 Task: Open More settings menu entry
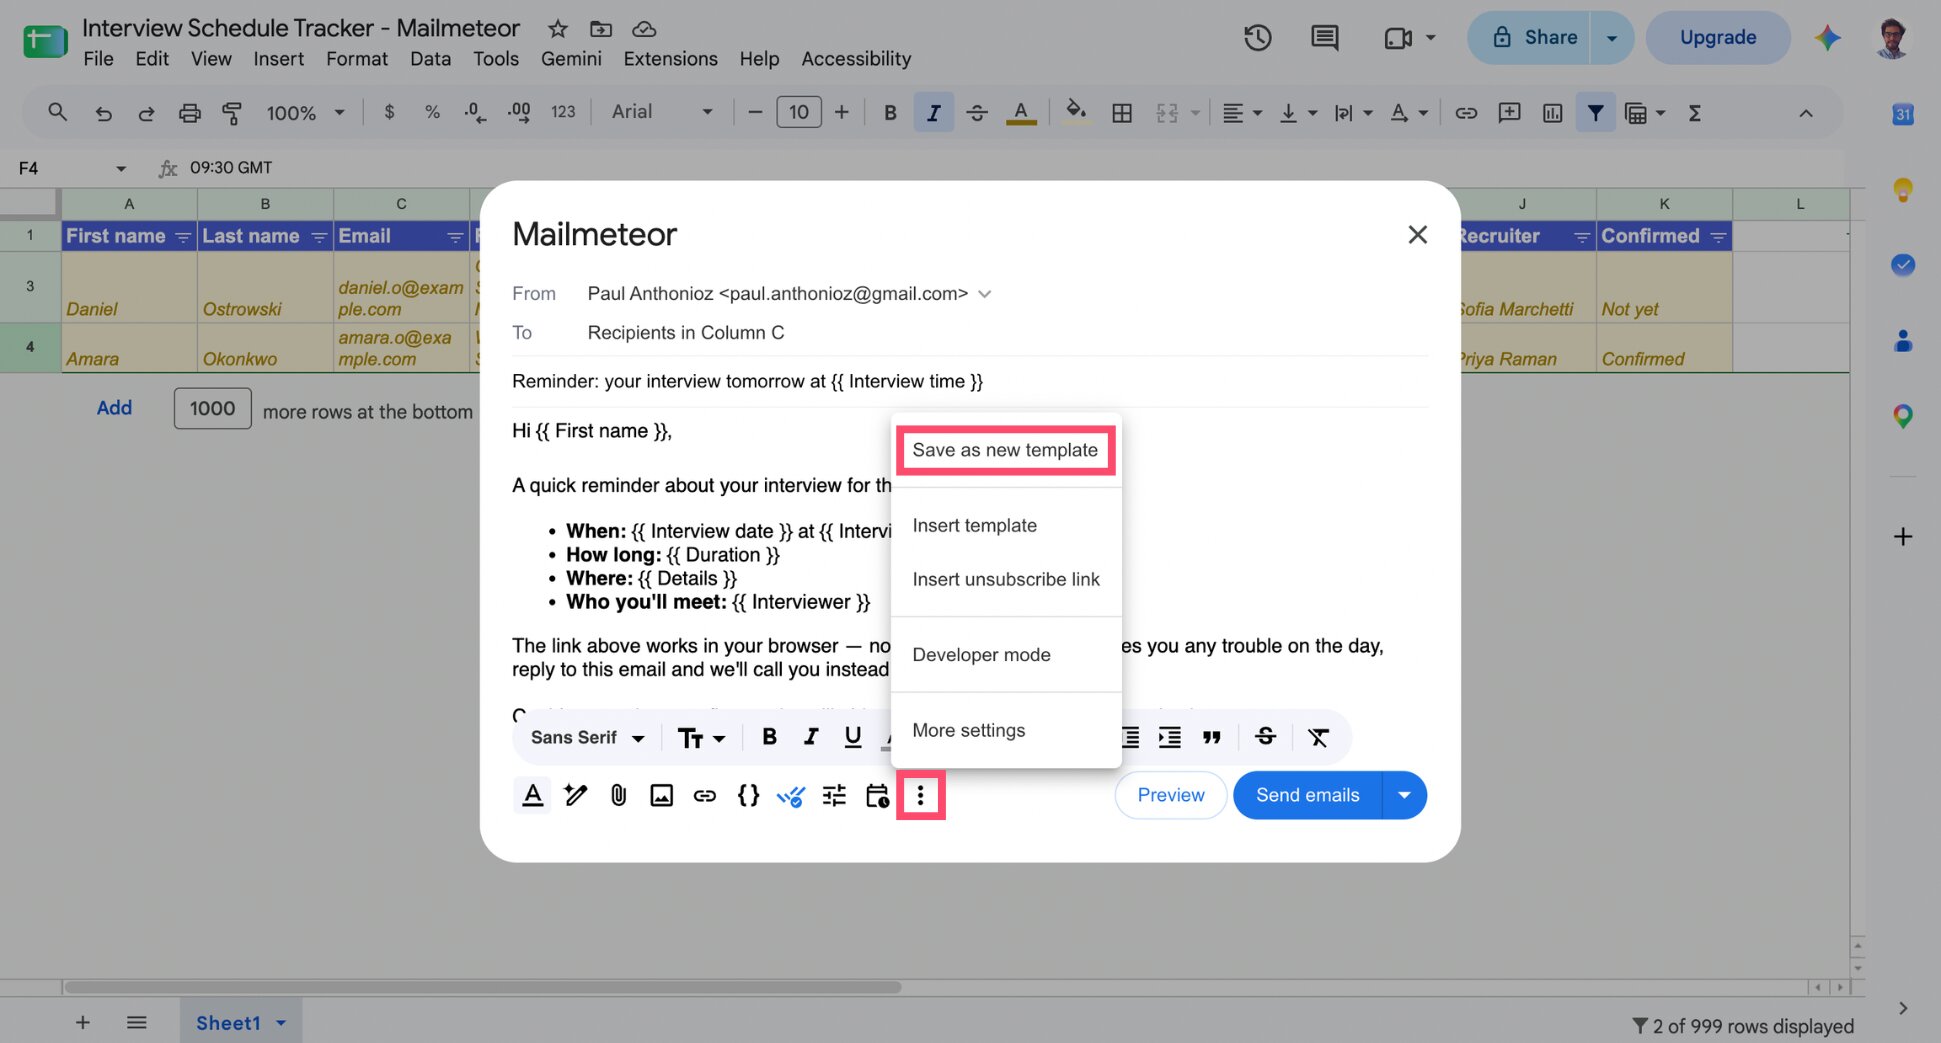click(x=969, y=730)
